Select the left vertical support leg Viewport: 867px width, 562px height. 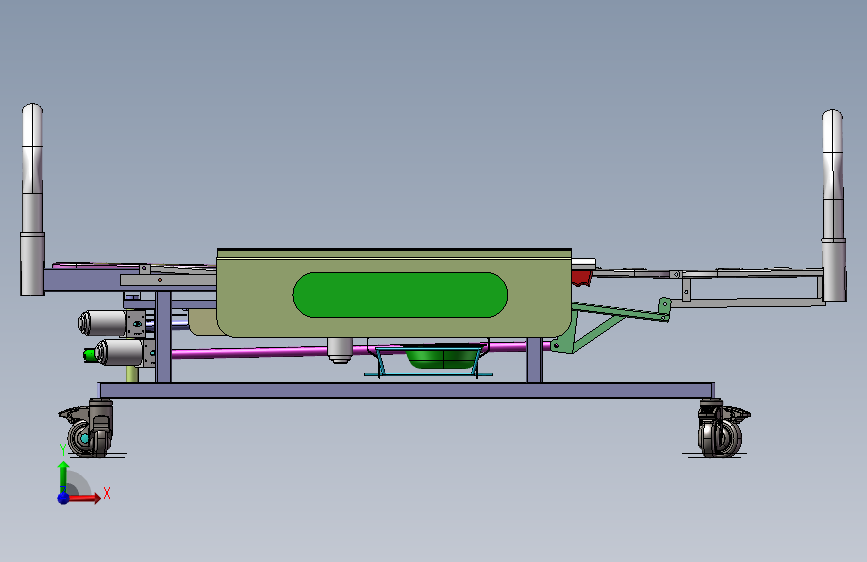point(163,336)
